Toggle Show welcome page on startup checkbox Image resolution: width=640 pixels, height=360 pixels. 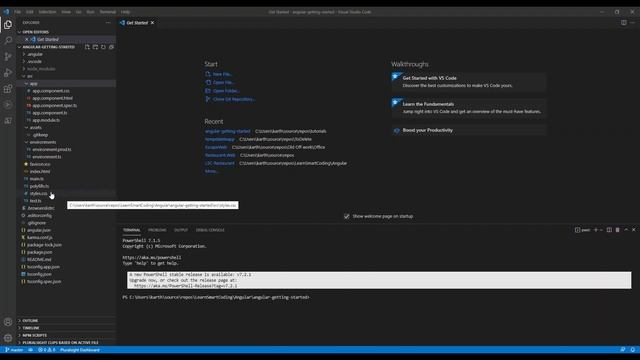point(347,216)
